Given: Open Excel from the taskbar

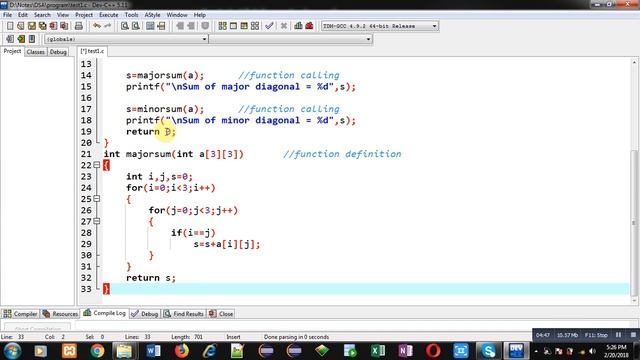Looking at the screenshot, I should tap(378, 351).
